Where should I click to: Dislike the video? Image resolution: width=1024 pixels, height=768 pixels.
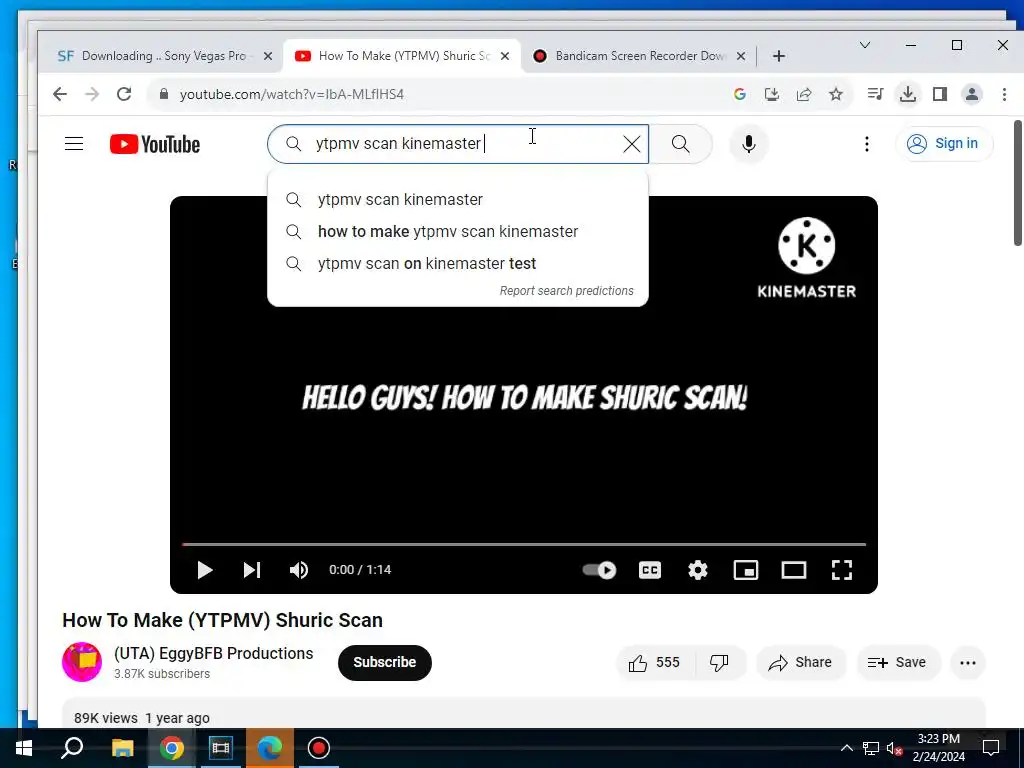720,663
